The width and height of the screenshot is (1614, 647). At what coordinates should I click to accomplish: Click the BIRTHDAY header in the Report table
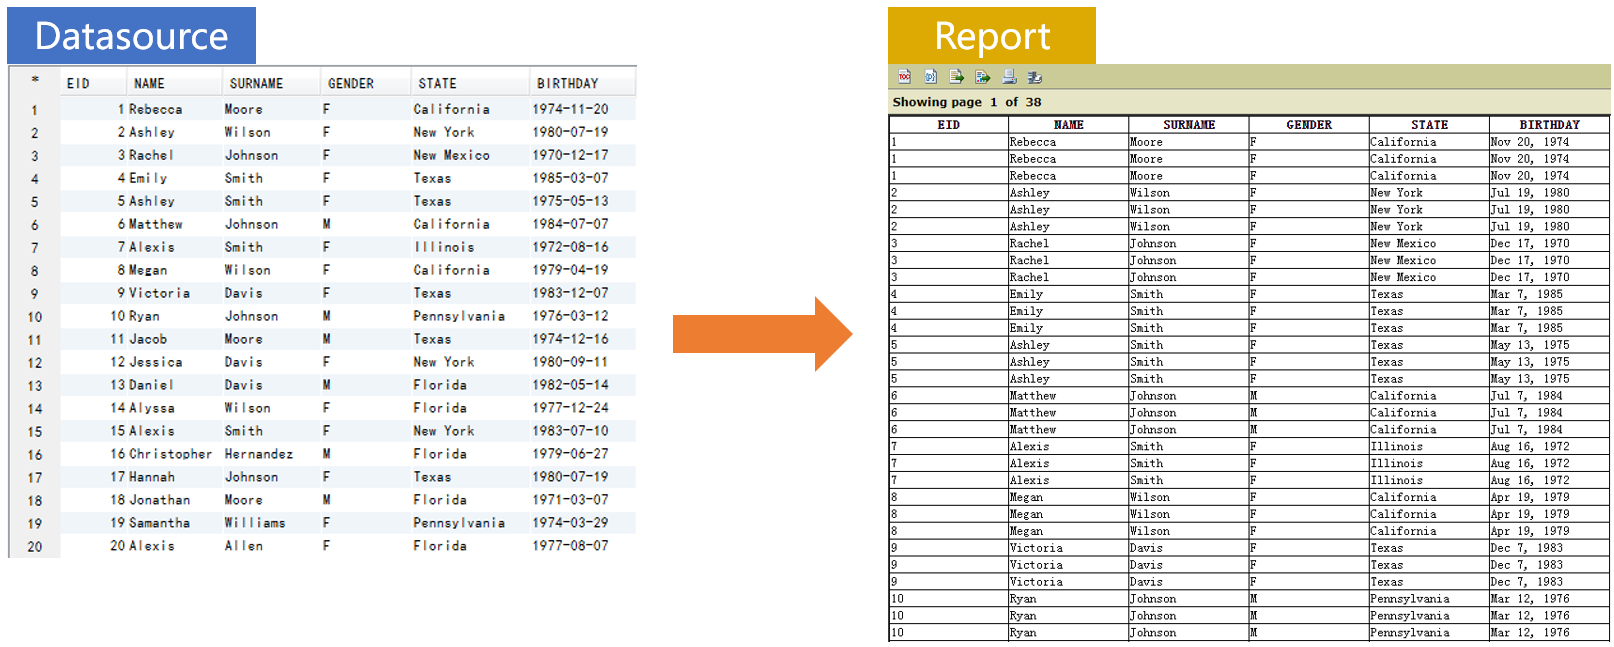[x=1549, y=125]
